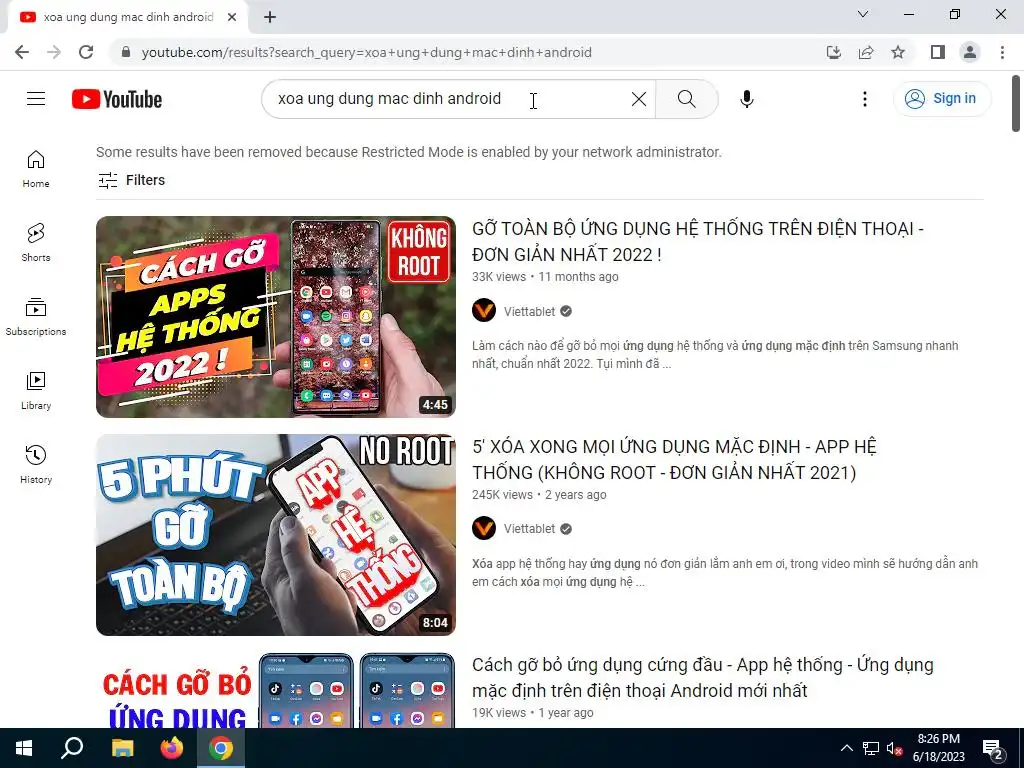Open the YouTube hamburger guide menu
The height and width of the screenshot is (768, 1024).
[x=36, y=99]
